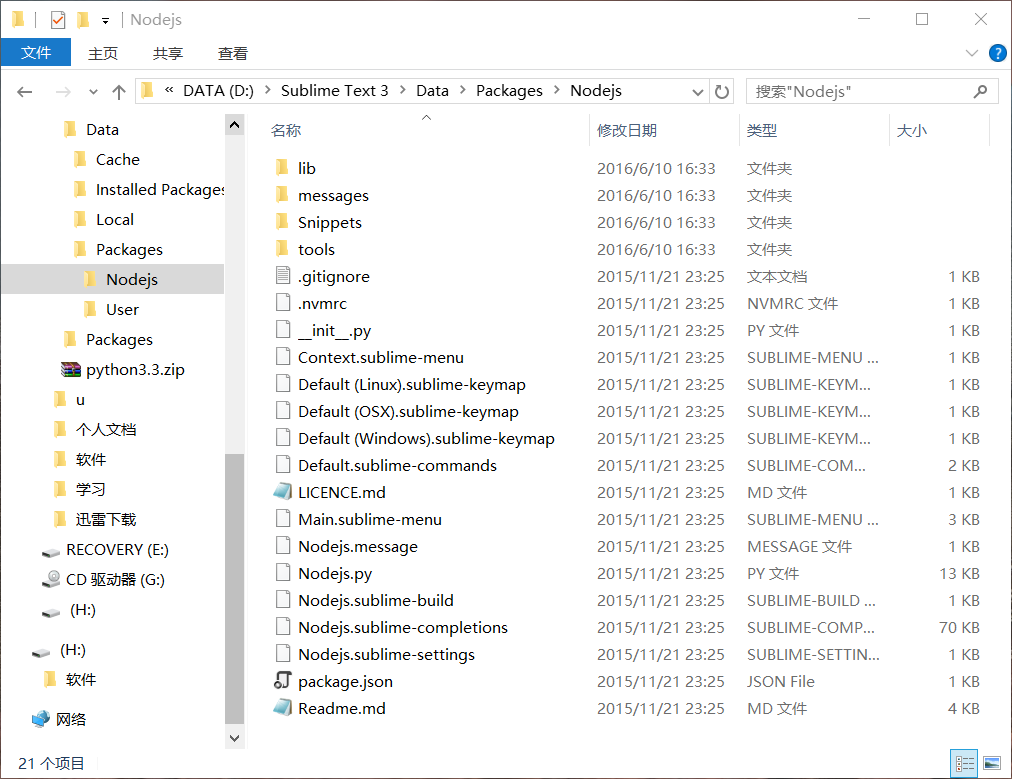Click the navigation pane scrollbar thumb

pyautogui.click(x=234, y=589)
